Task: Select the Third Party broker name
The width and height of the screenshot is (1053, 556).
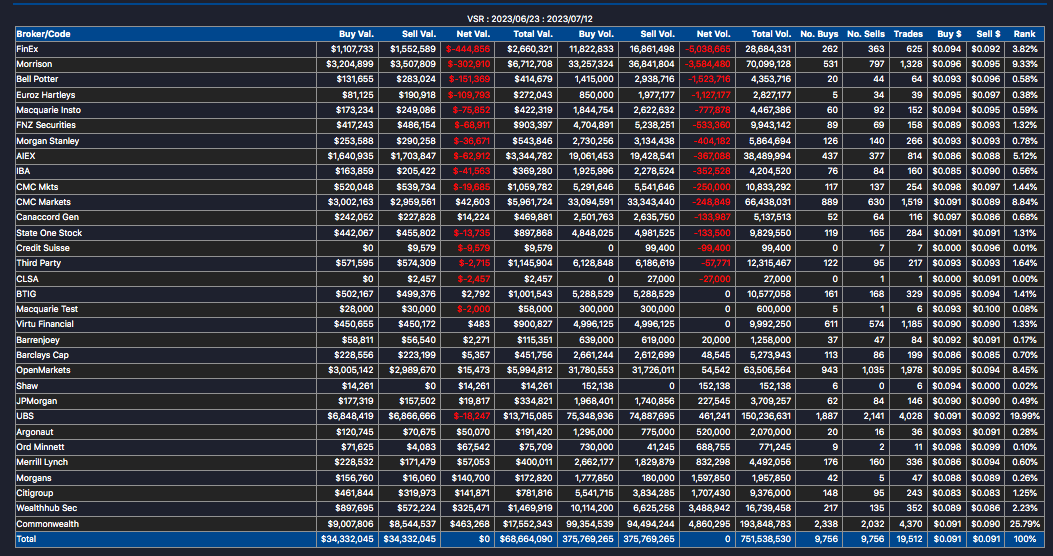Action: 38,263
